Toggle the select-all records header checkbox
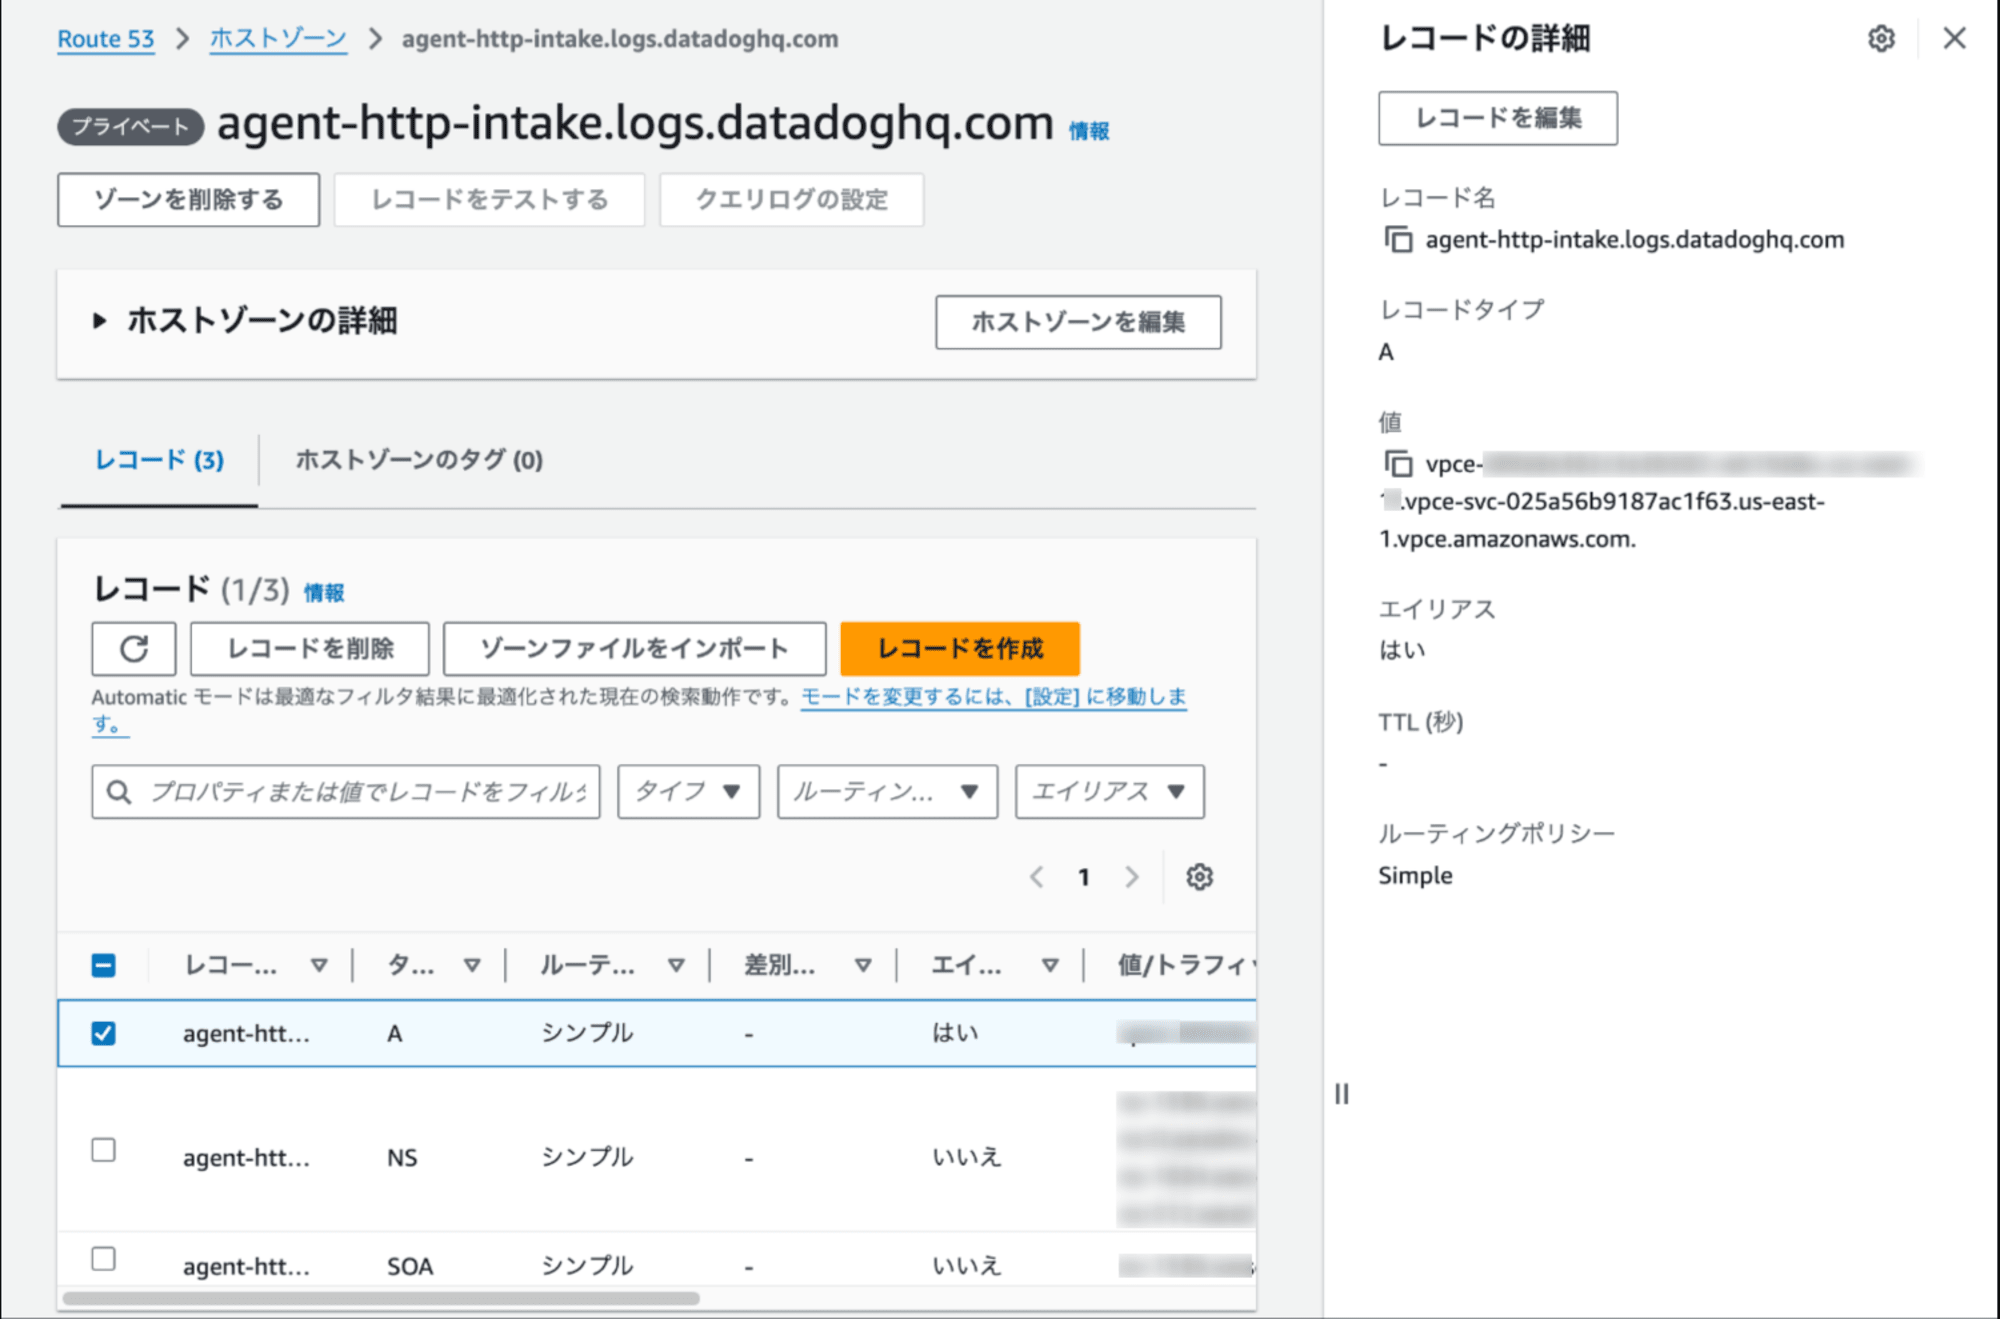This screenshot has height=1319, width=2000. pos(103,965)
